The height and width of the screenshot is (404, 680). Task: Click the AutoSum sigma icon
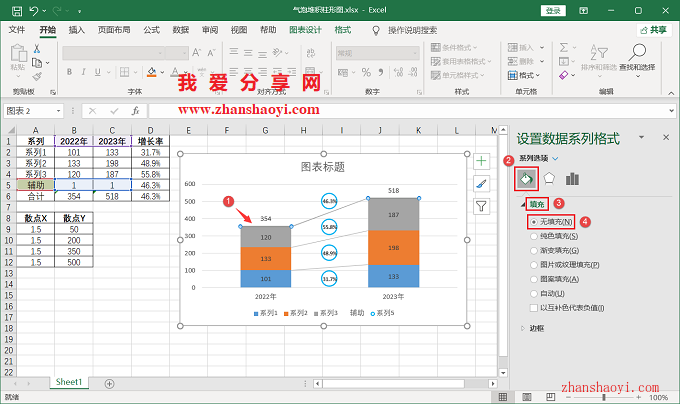click(564, 47)
